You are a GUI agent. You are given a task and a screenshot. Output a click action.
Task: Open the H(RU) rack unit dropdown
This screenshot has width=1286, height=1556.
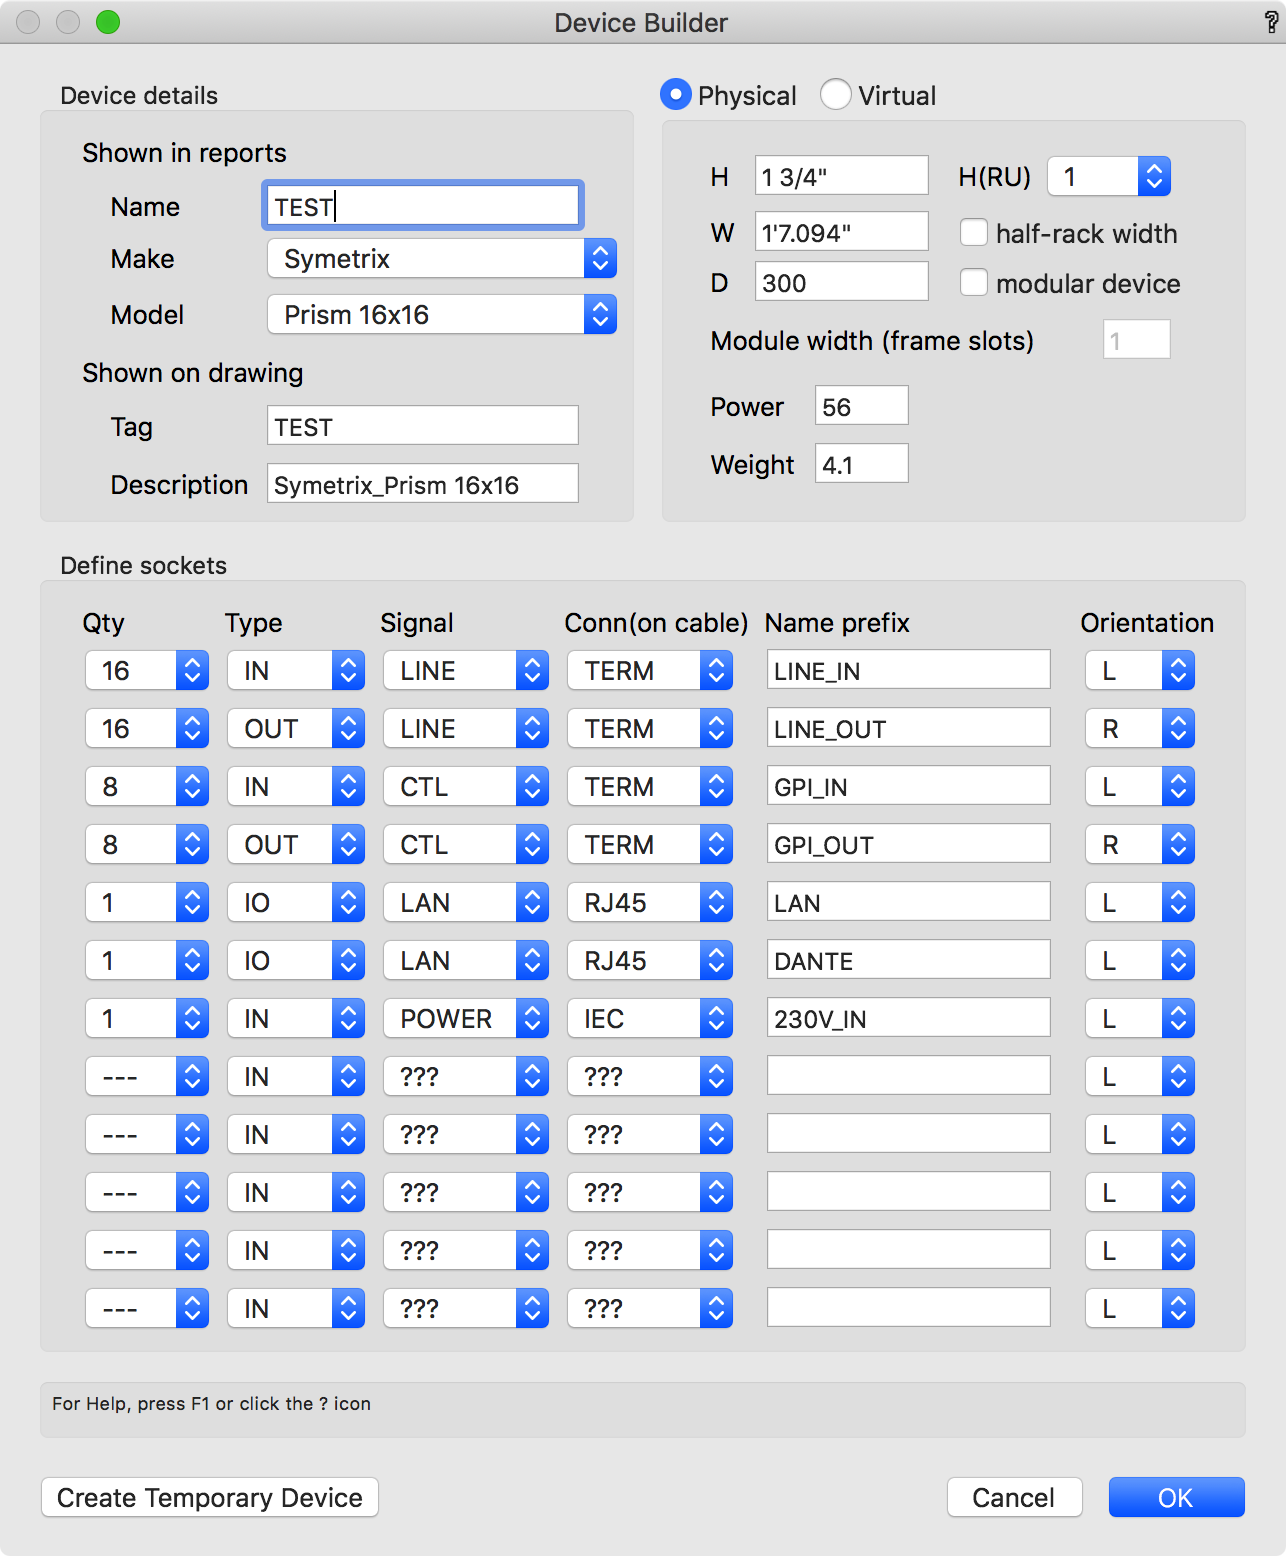click(x=1108, y=177)
